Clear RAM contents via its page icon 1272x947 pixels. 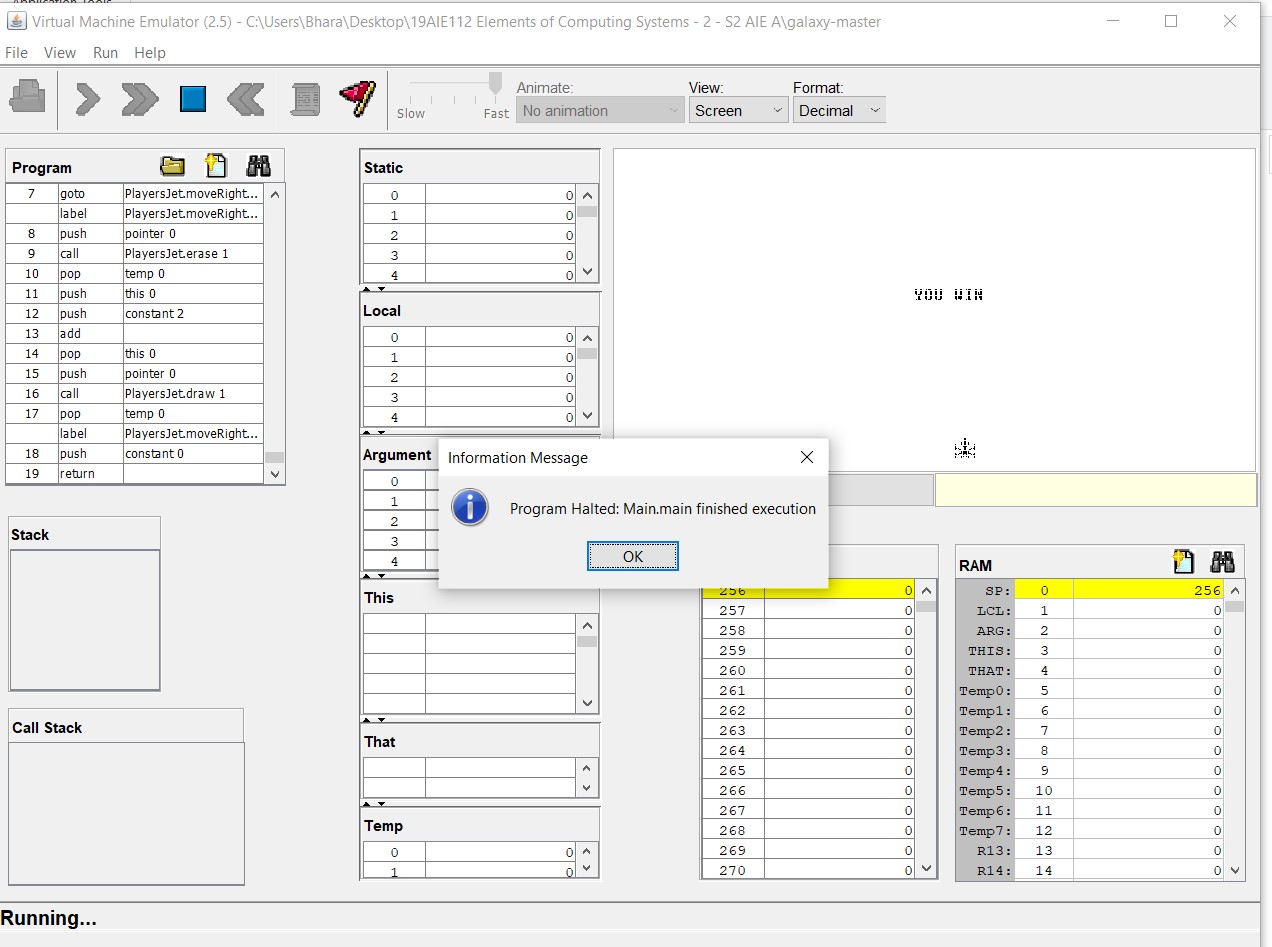(x=1184, y=561)
